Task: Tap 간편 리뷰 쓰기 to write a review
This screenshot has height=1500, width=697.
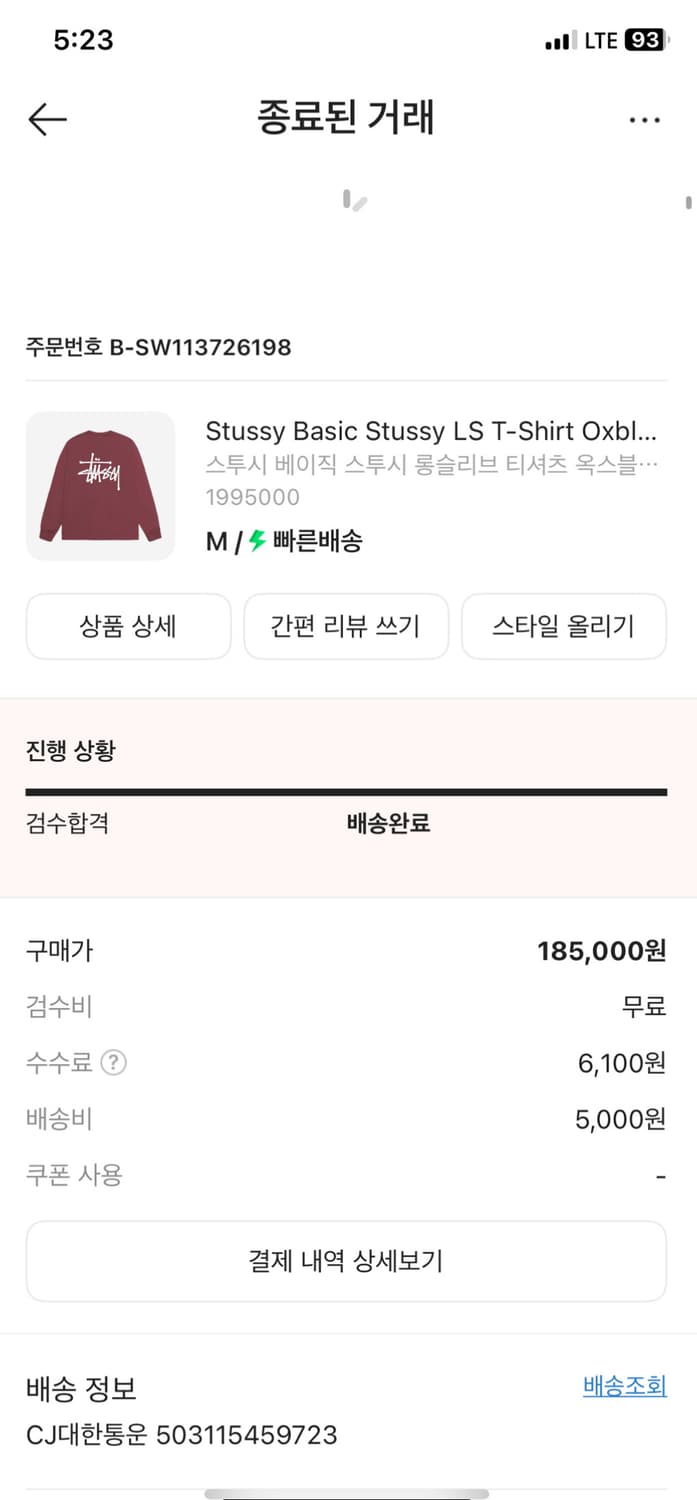Action: coord(346,626)
